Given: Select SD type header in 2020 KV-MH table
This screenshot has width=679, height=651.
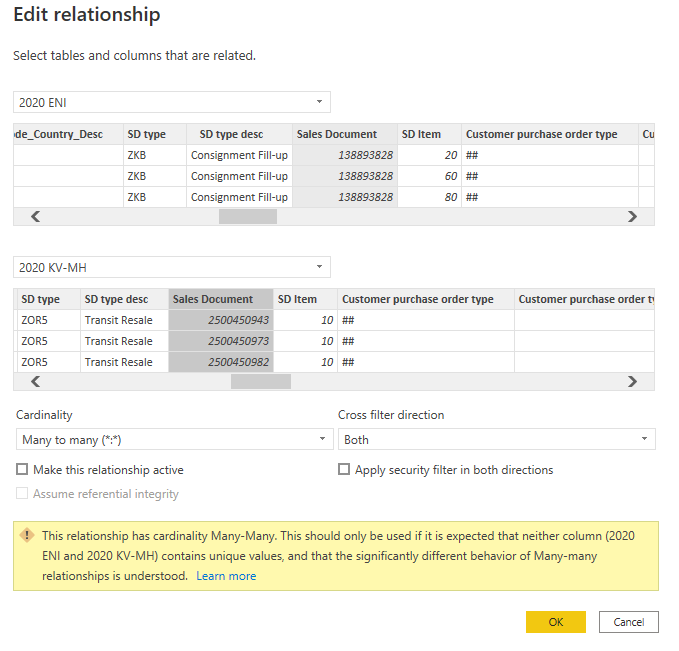Looking at the screenshot, I should click(x=48, y=299).
